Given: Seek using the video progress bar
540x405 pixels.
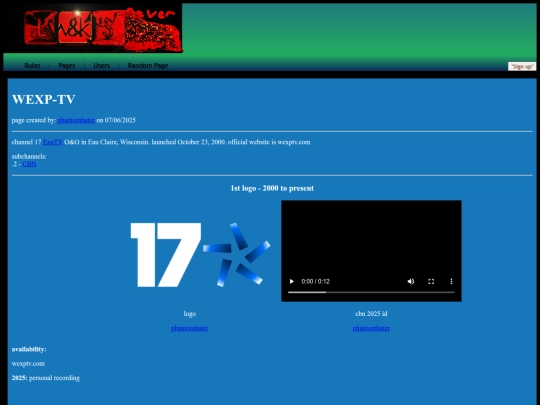Looking at the screenshot, I should [x=371, y=292].
